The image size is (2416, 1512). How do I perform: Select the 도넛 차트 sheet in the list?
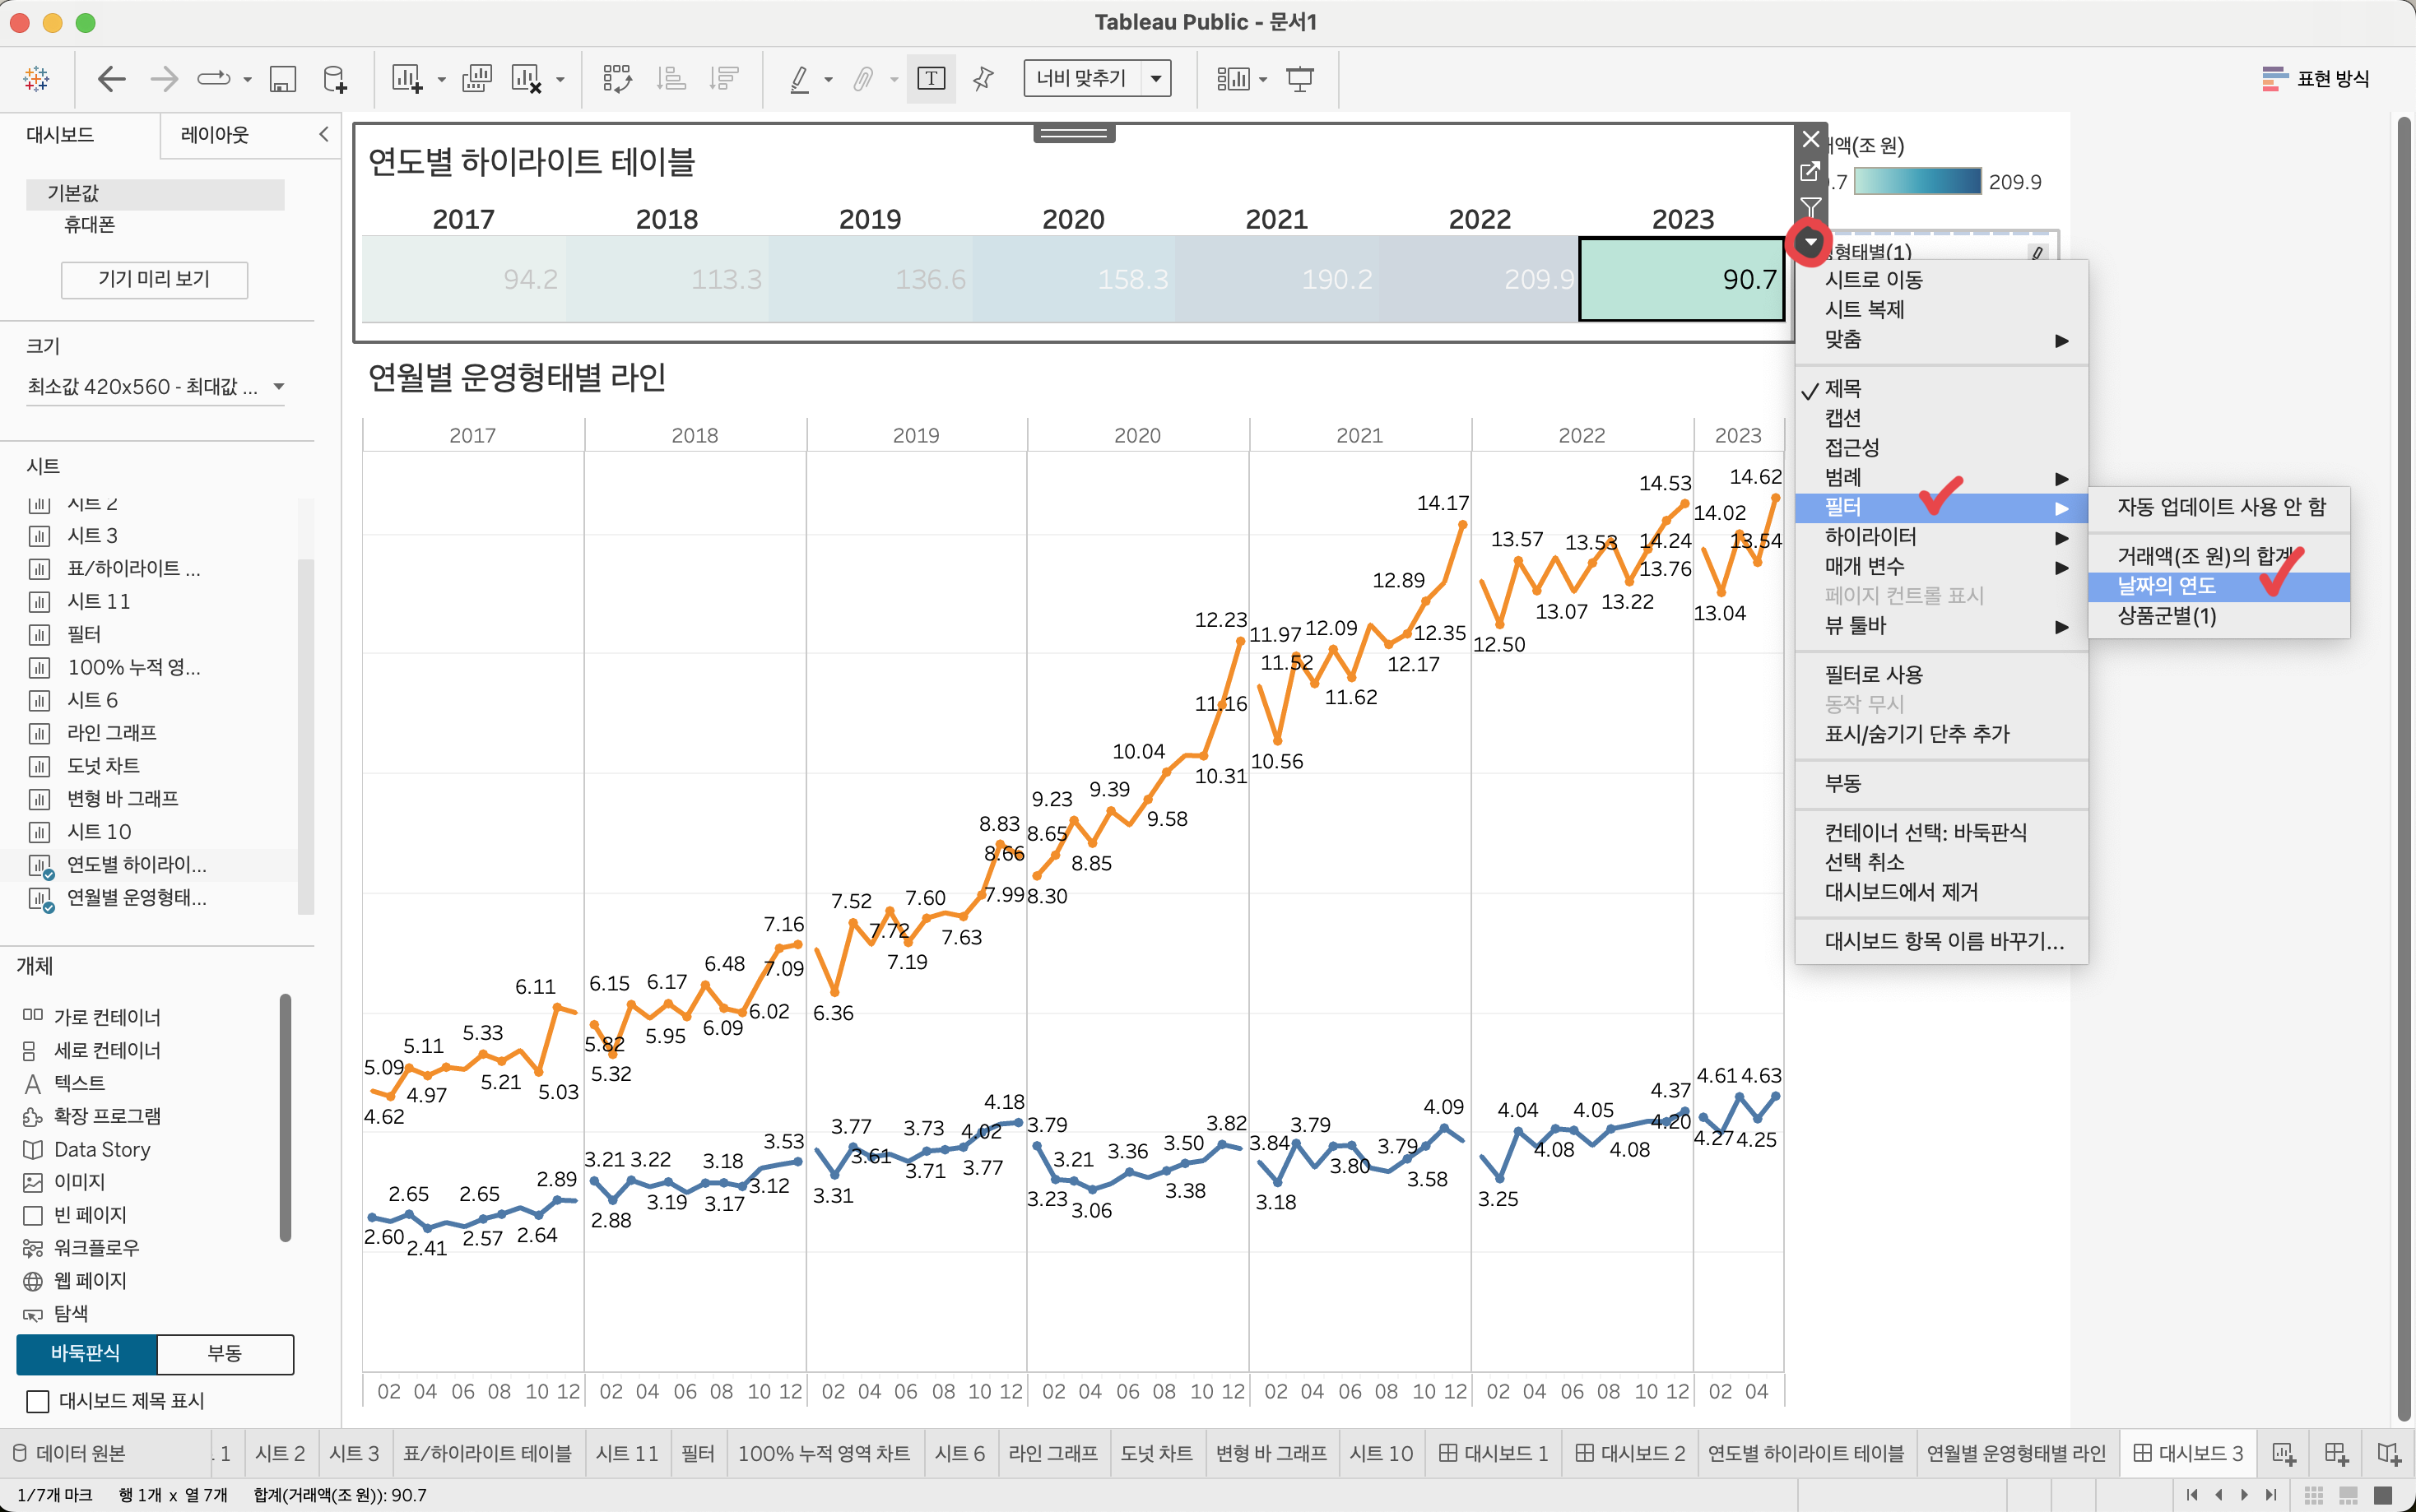coord(103,766)
